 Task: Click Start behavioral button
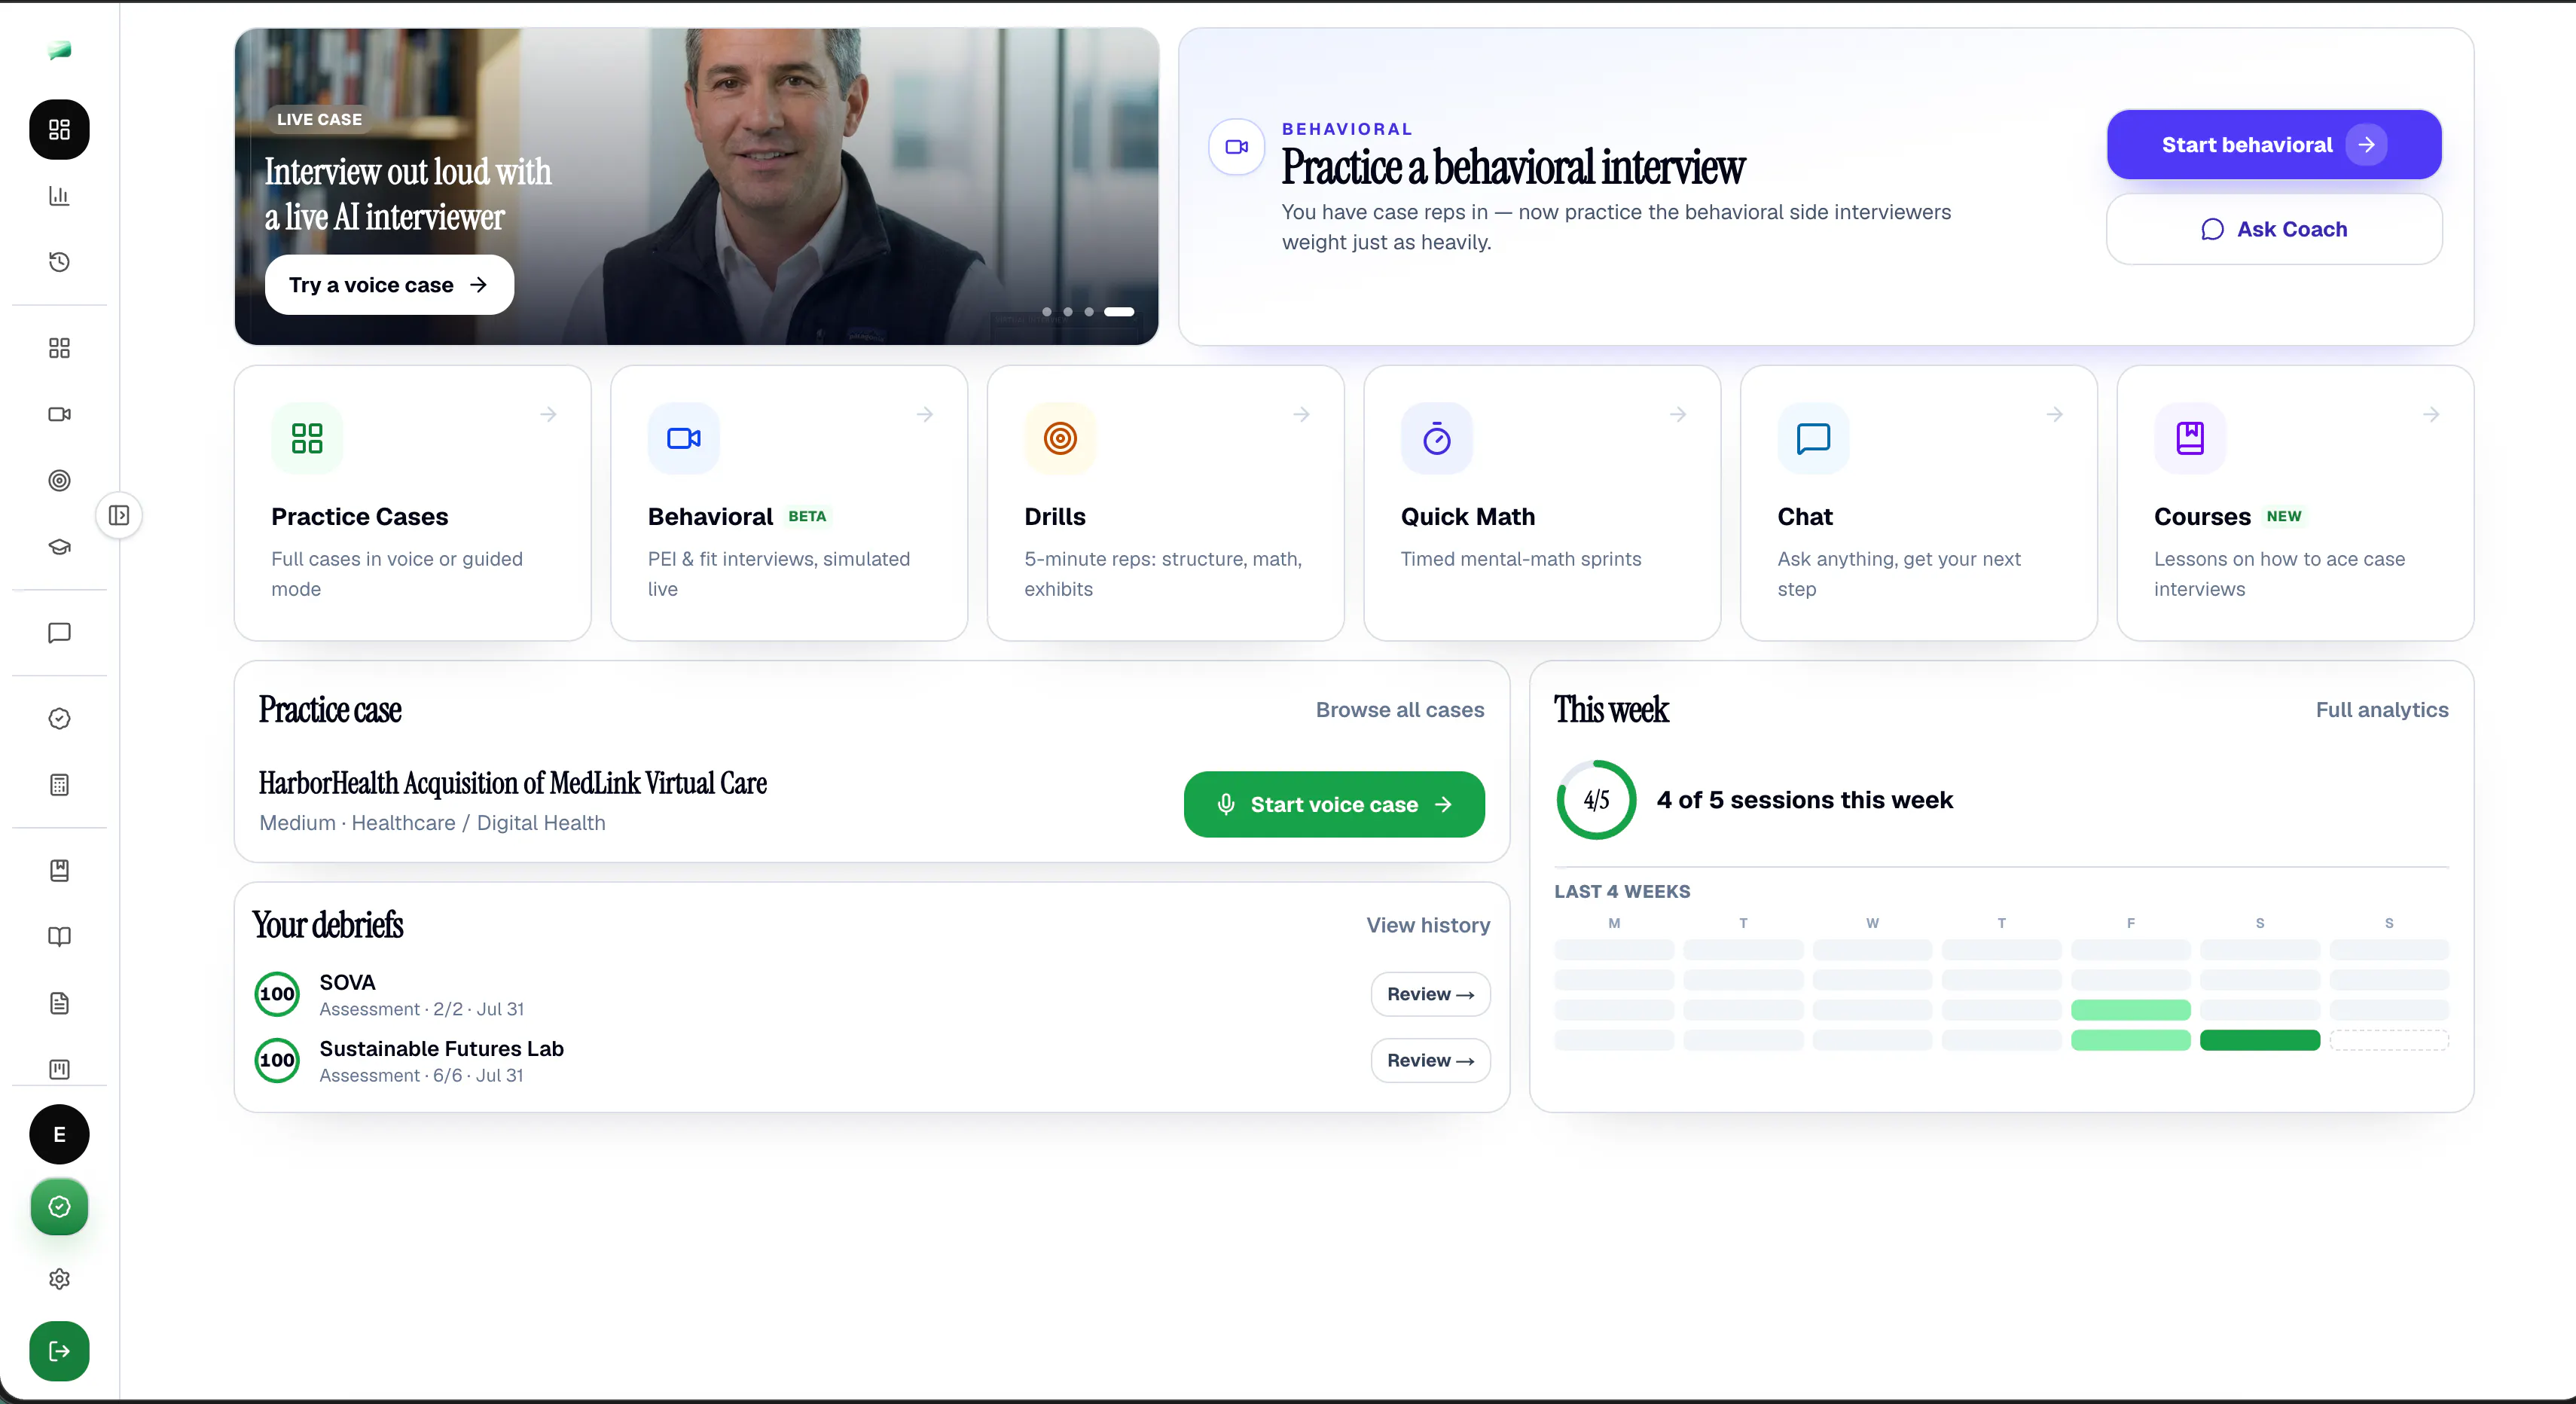click(2274, 145)
